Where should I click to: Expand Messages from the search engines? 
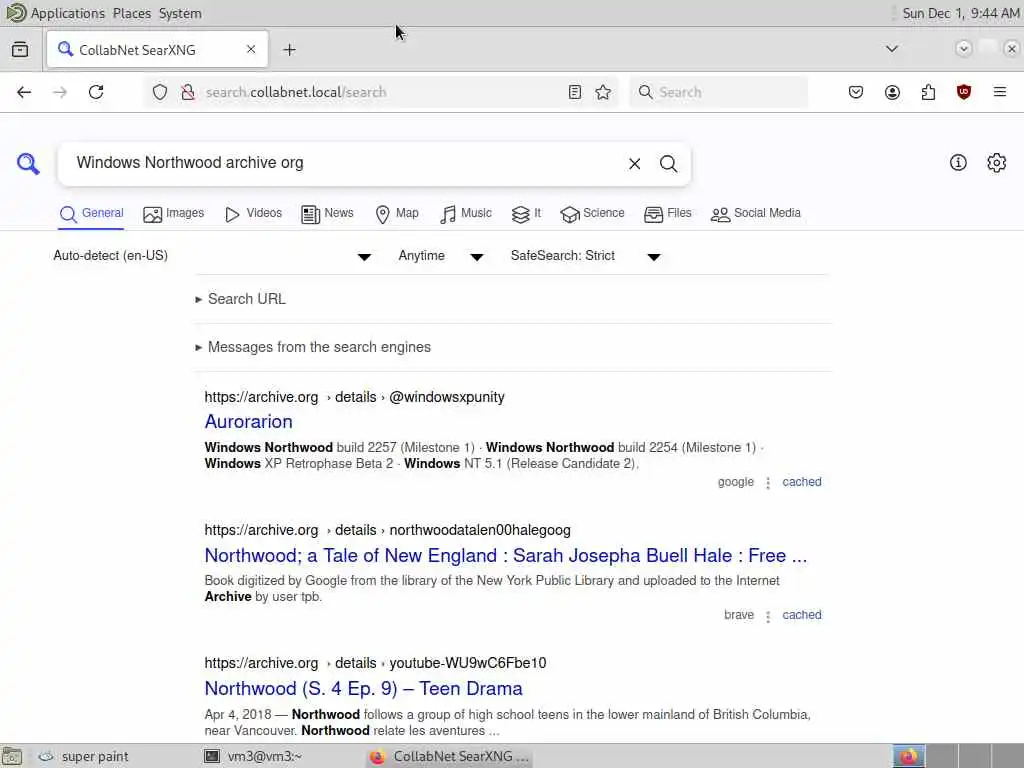[x=313, y=347]
